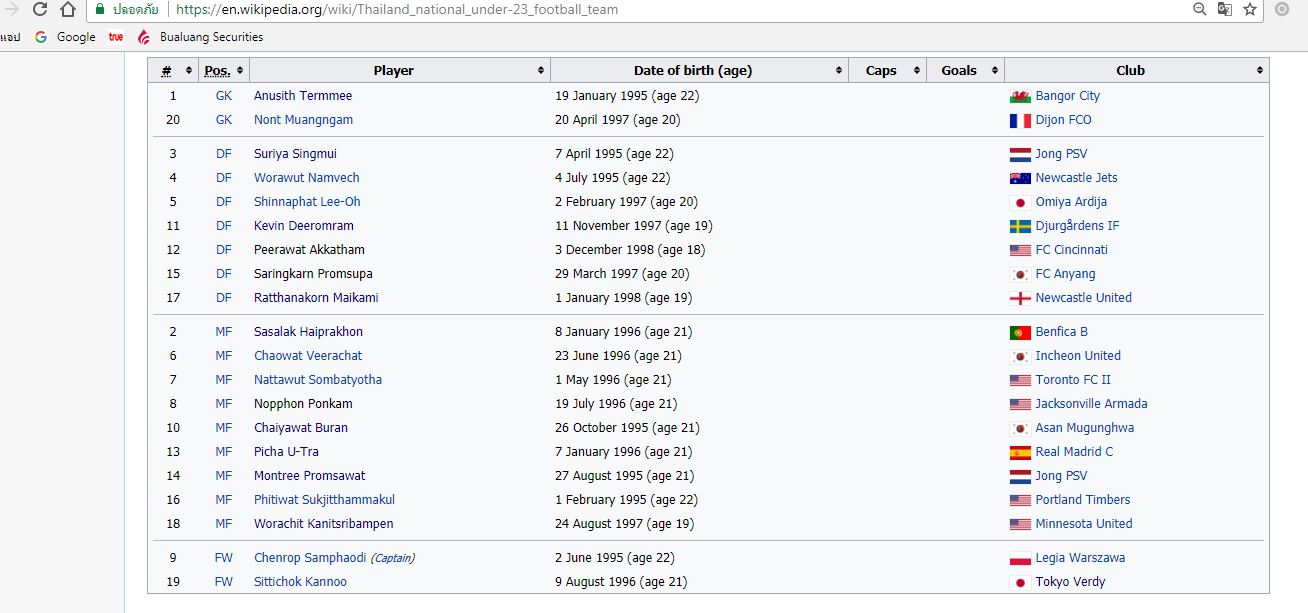The image size is (1308, 613).
Task: Click the US flag beside FC Cincinnati
Action: 1020,251
